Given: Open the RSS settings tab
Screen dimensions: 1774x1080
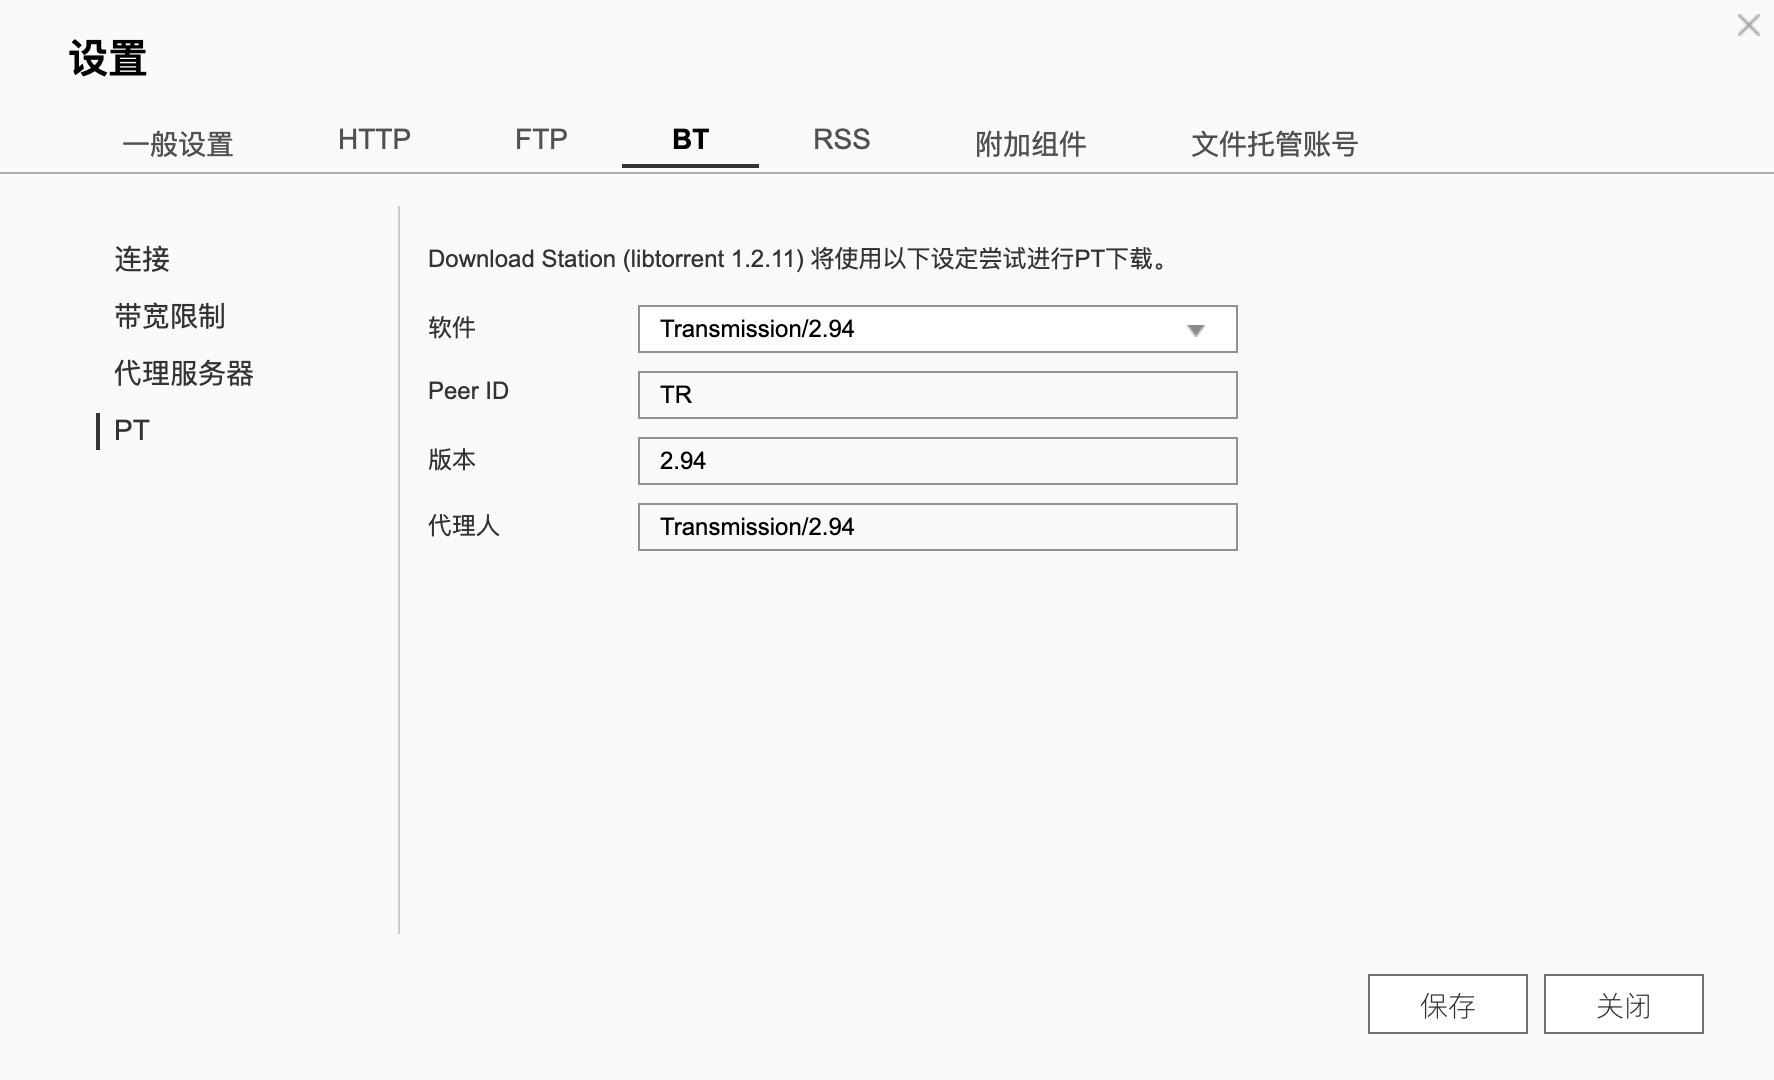Looking at the screenshot, I should pos(841,140).
